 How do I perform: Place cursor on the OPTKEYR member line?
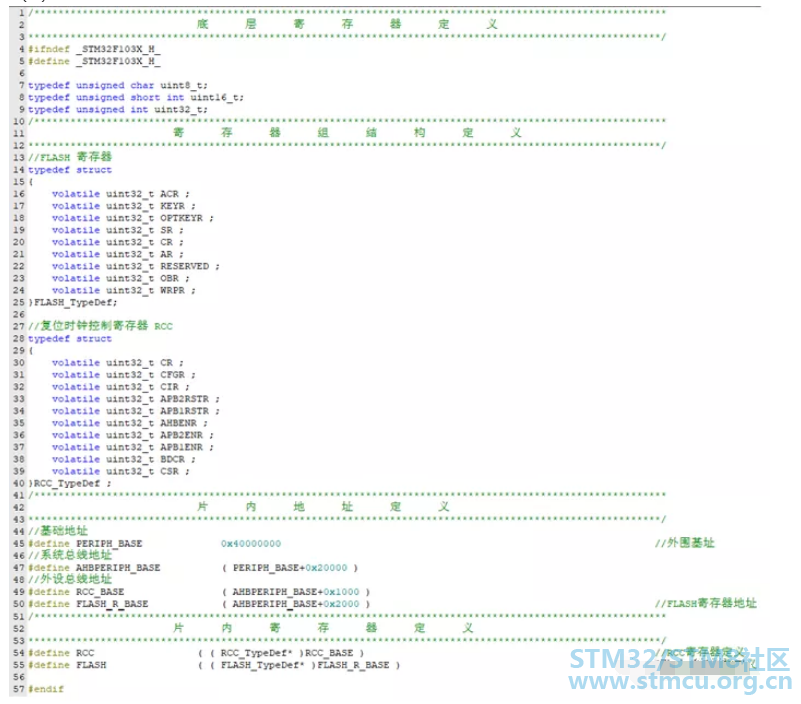point(132,218)
